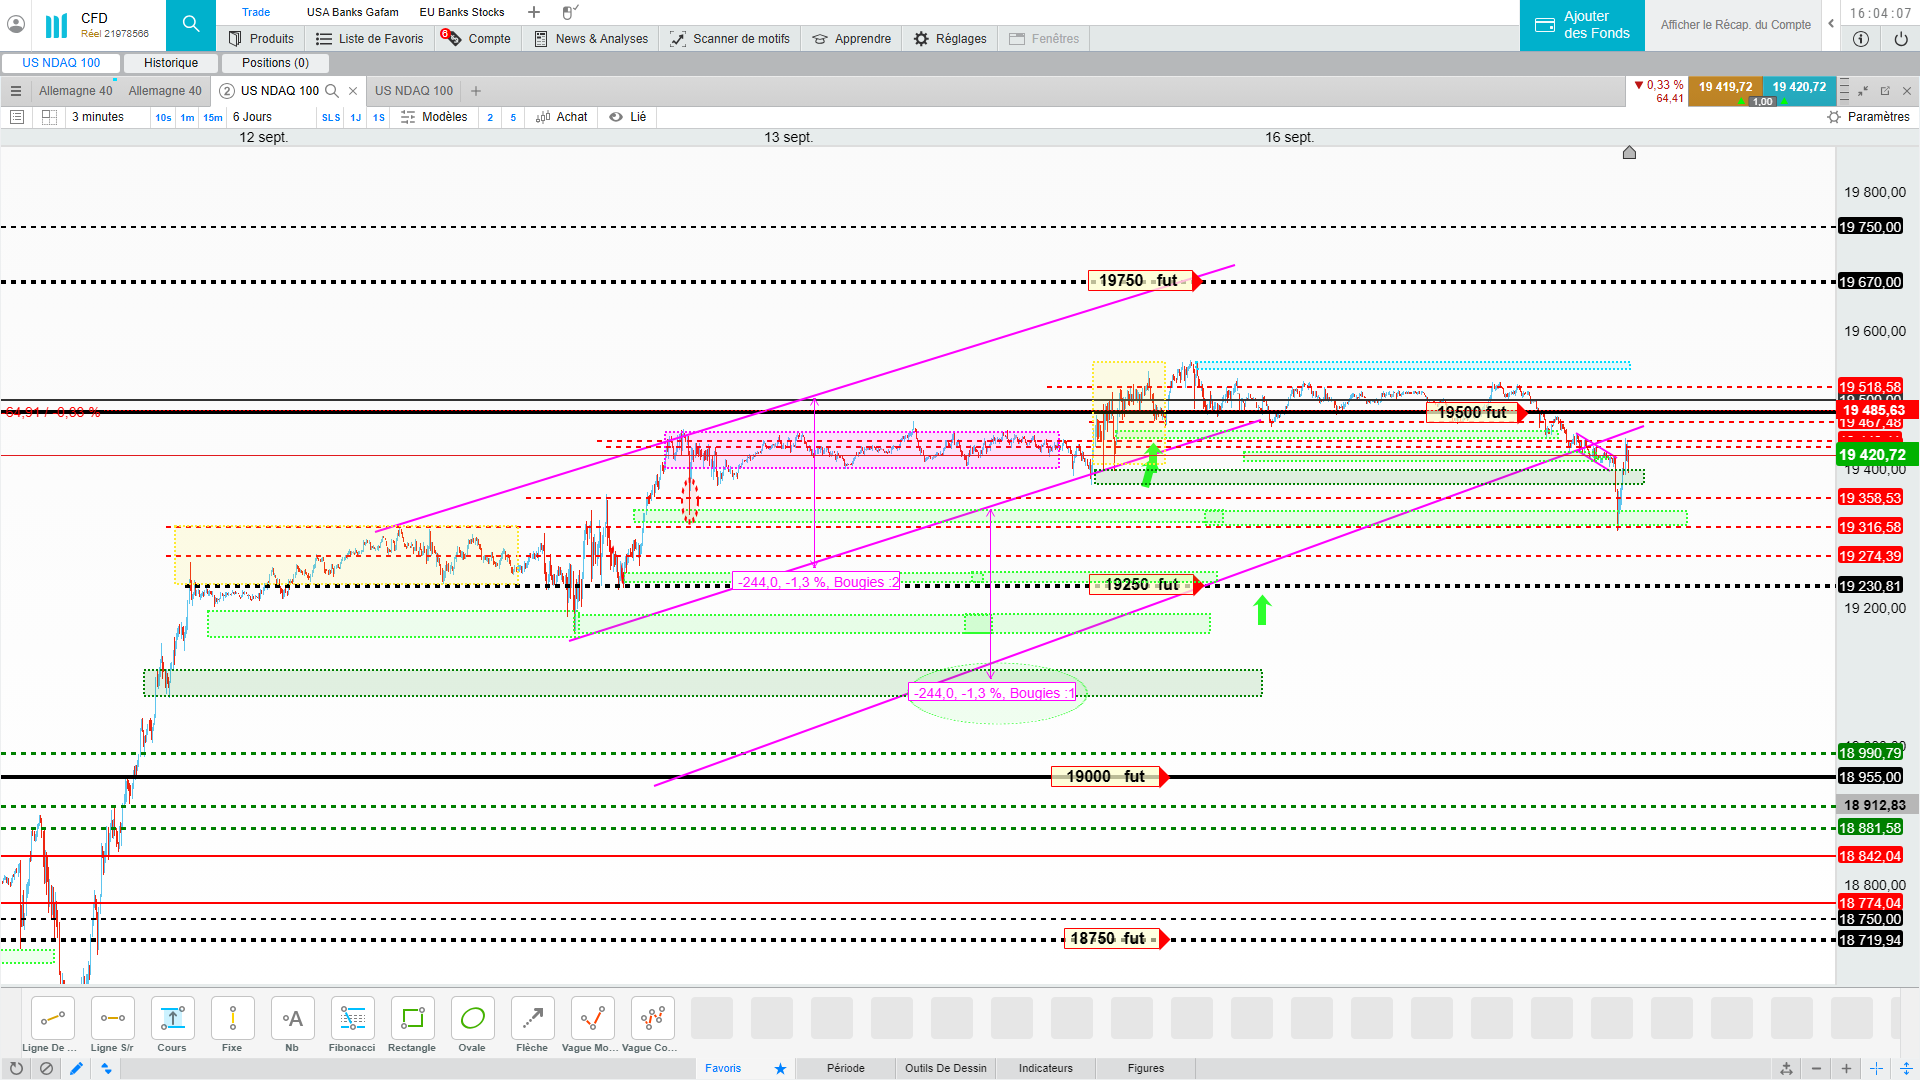Switch to the Historique tab
Screen dimensions: 1920x1080
click(x=171, y=63)
